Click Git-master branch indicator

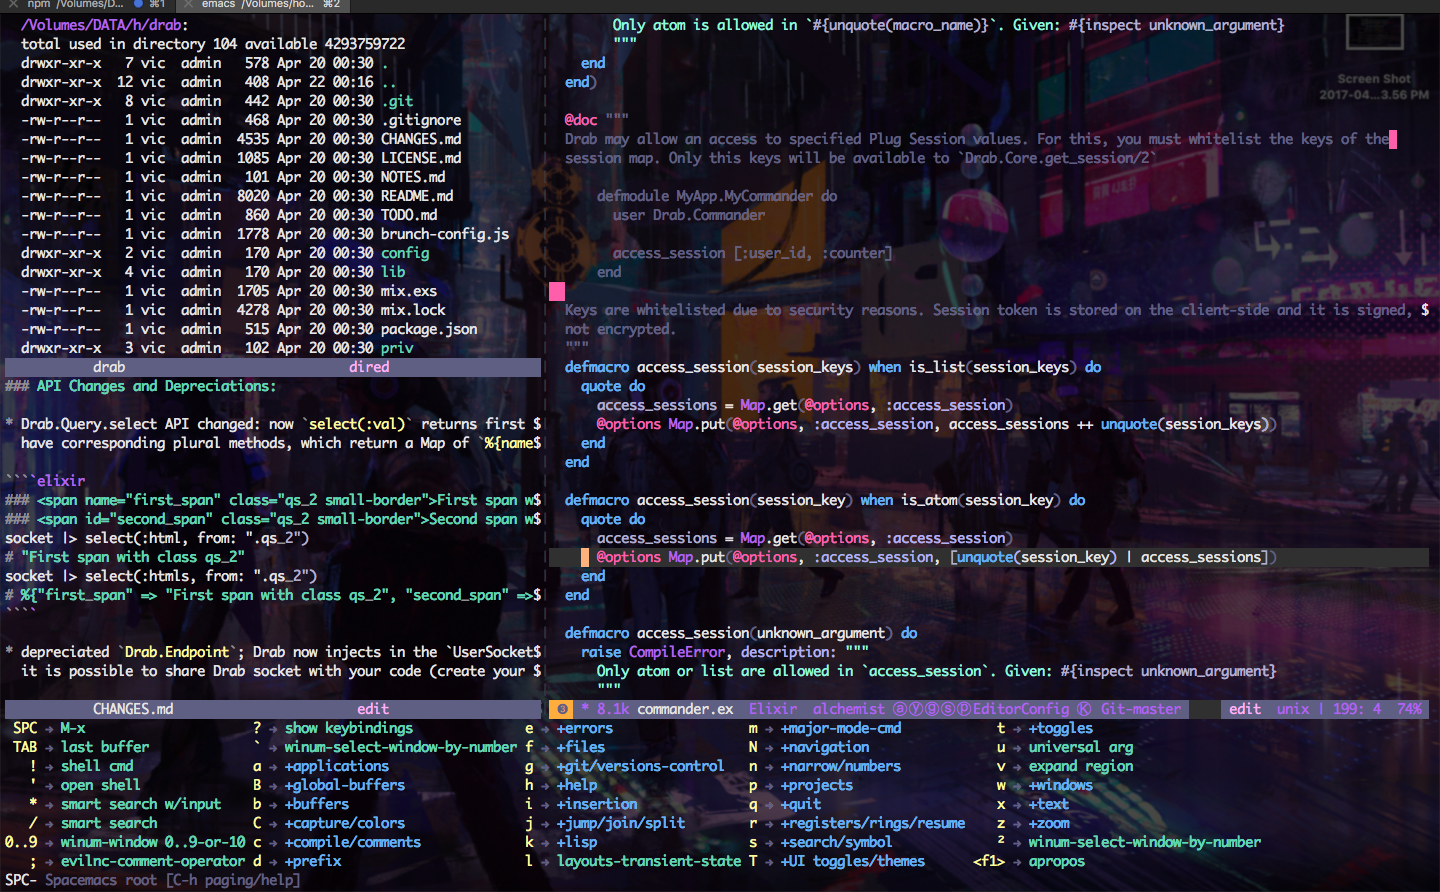click(1141, 709)
